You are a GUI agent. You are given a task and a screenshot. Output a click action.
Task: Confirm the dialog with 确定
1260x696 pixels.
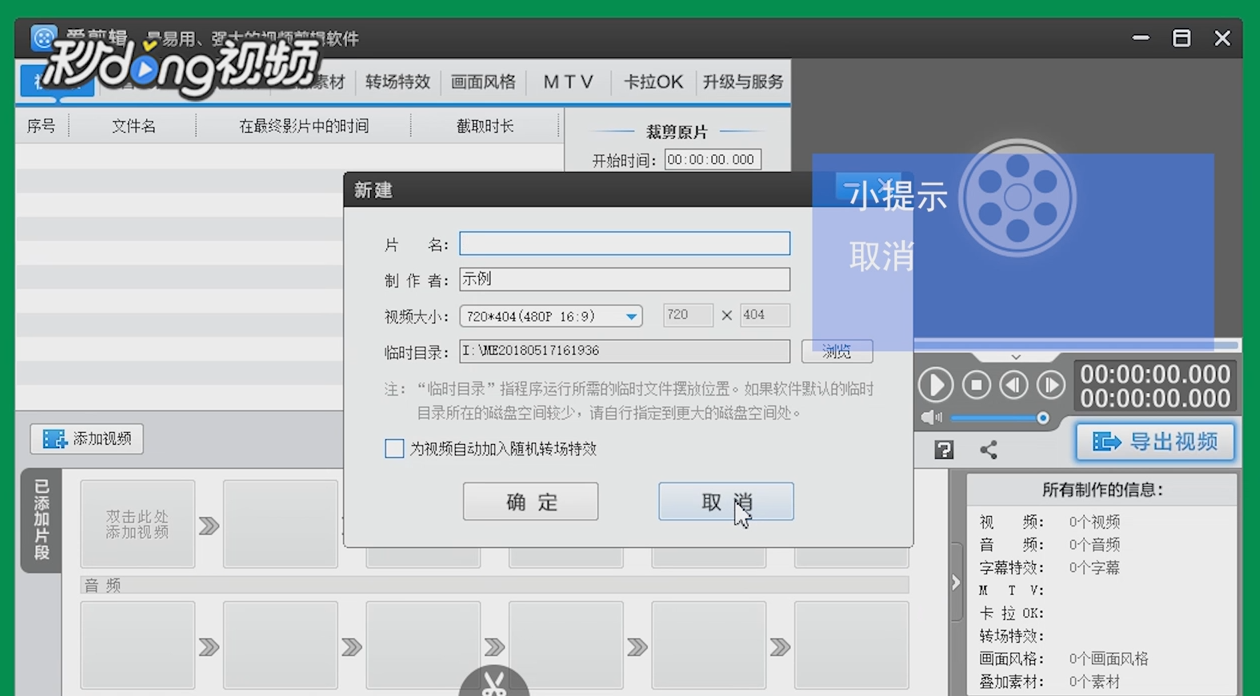coord(530,502)
